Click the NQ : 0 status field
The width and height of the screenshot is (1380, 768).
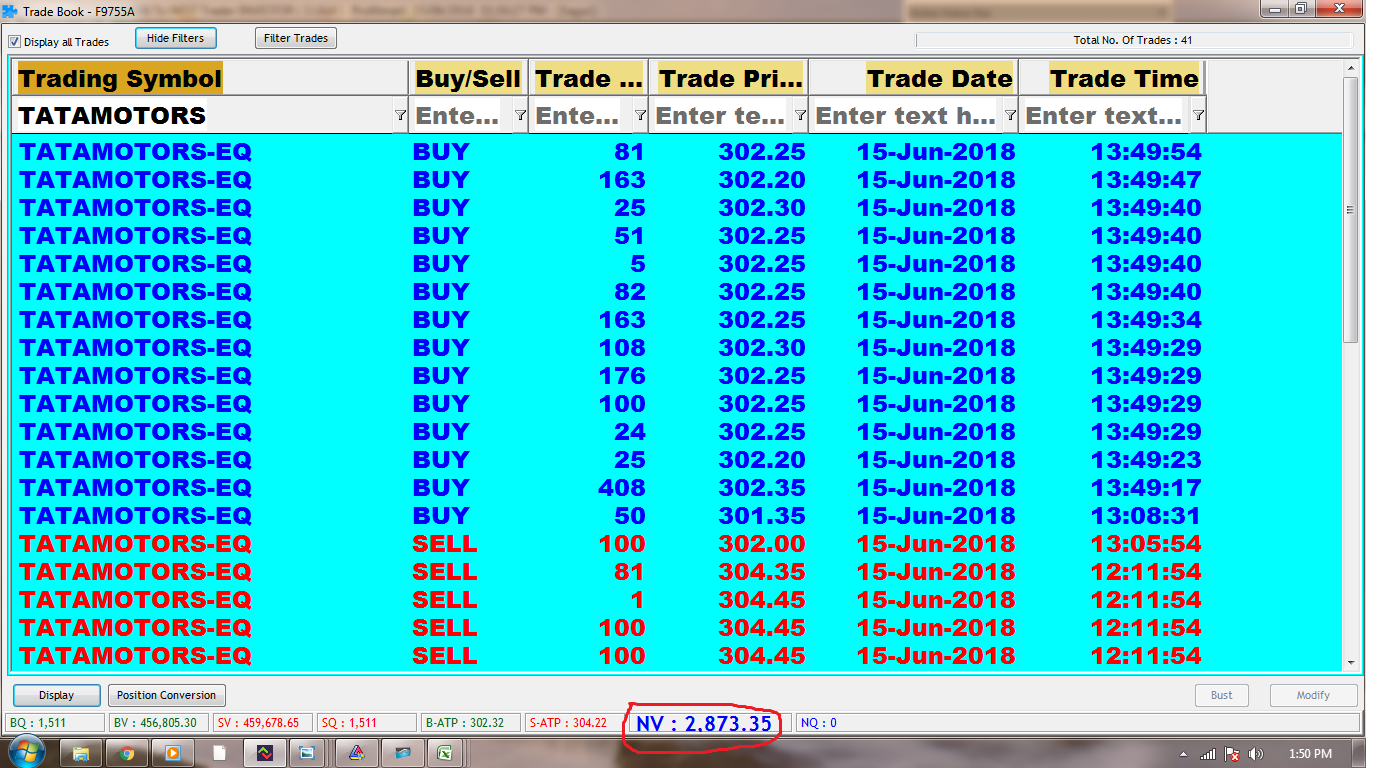point(1077,723)
